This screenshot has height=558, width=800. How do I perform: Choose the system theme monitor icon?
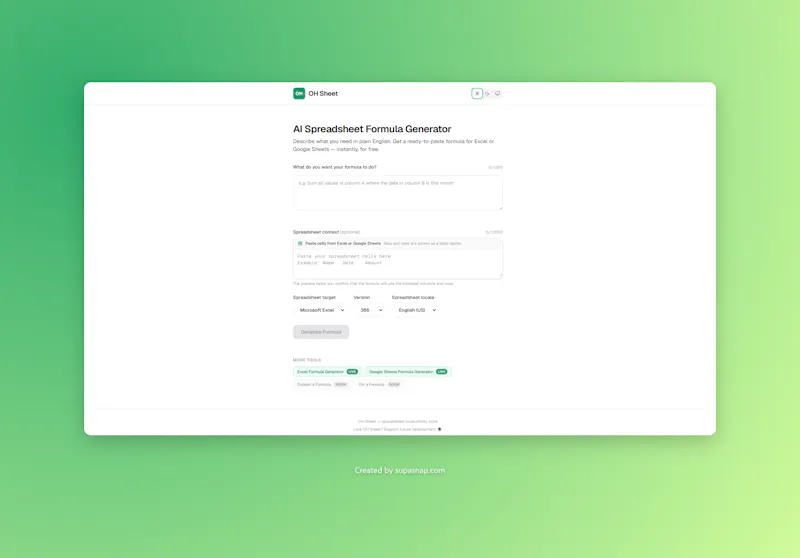click(x=497, y=93)
